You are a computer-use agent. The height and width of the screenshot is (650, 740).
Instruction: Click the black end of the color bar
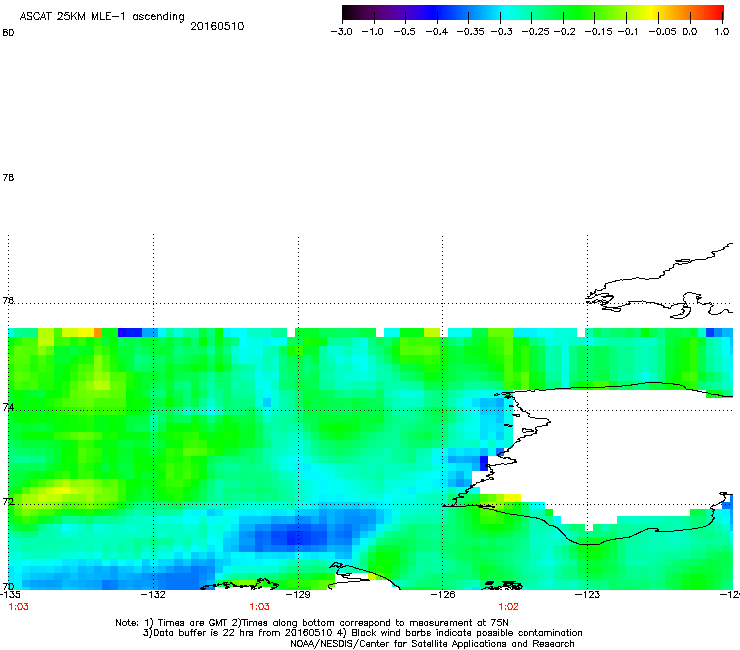(x=348, y=13)
